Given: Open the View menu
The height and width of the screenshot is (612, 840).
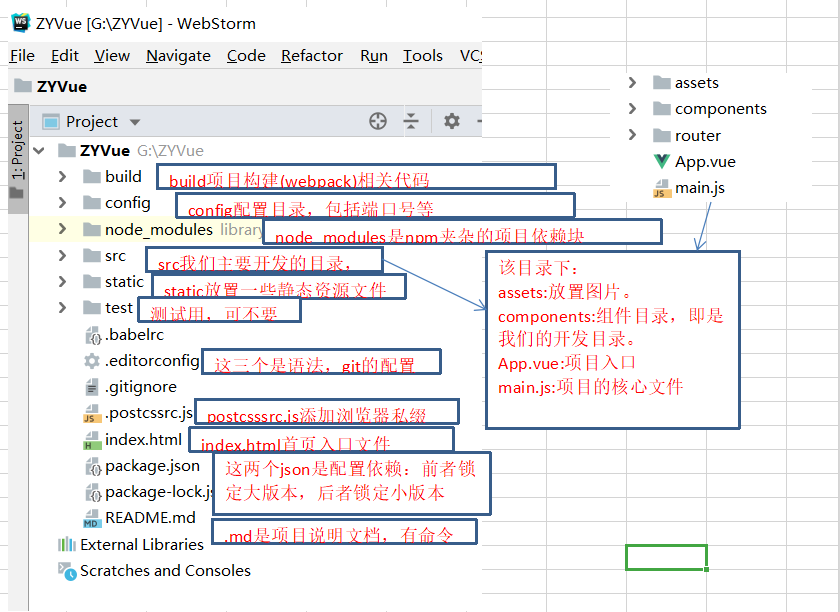Looking at the screenshot, I should coord(112,56).
